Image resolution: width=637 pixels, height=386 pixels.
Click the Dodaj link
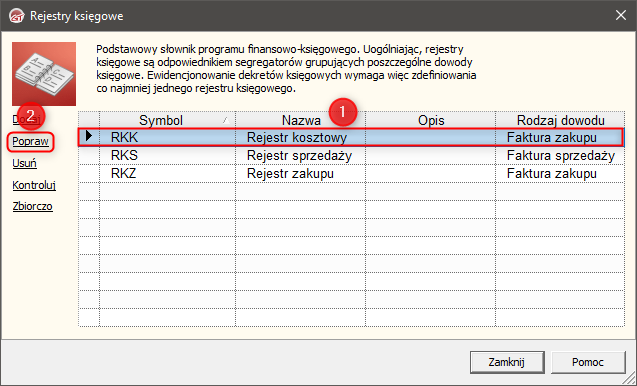pos(26,119)
